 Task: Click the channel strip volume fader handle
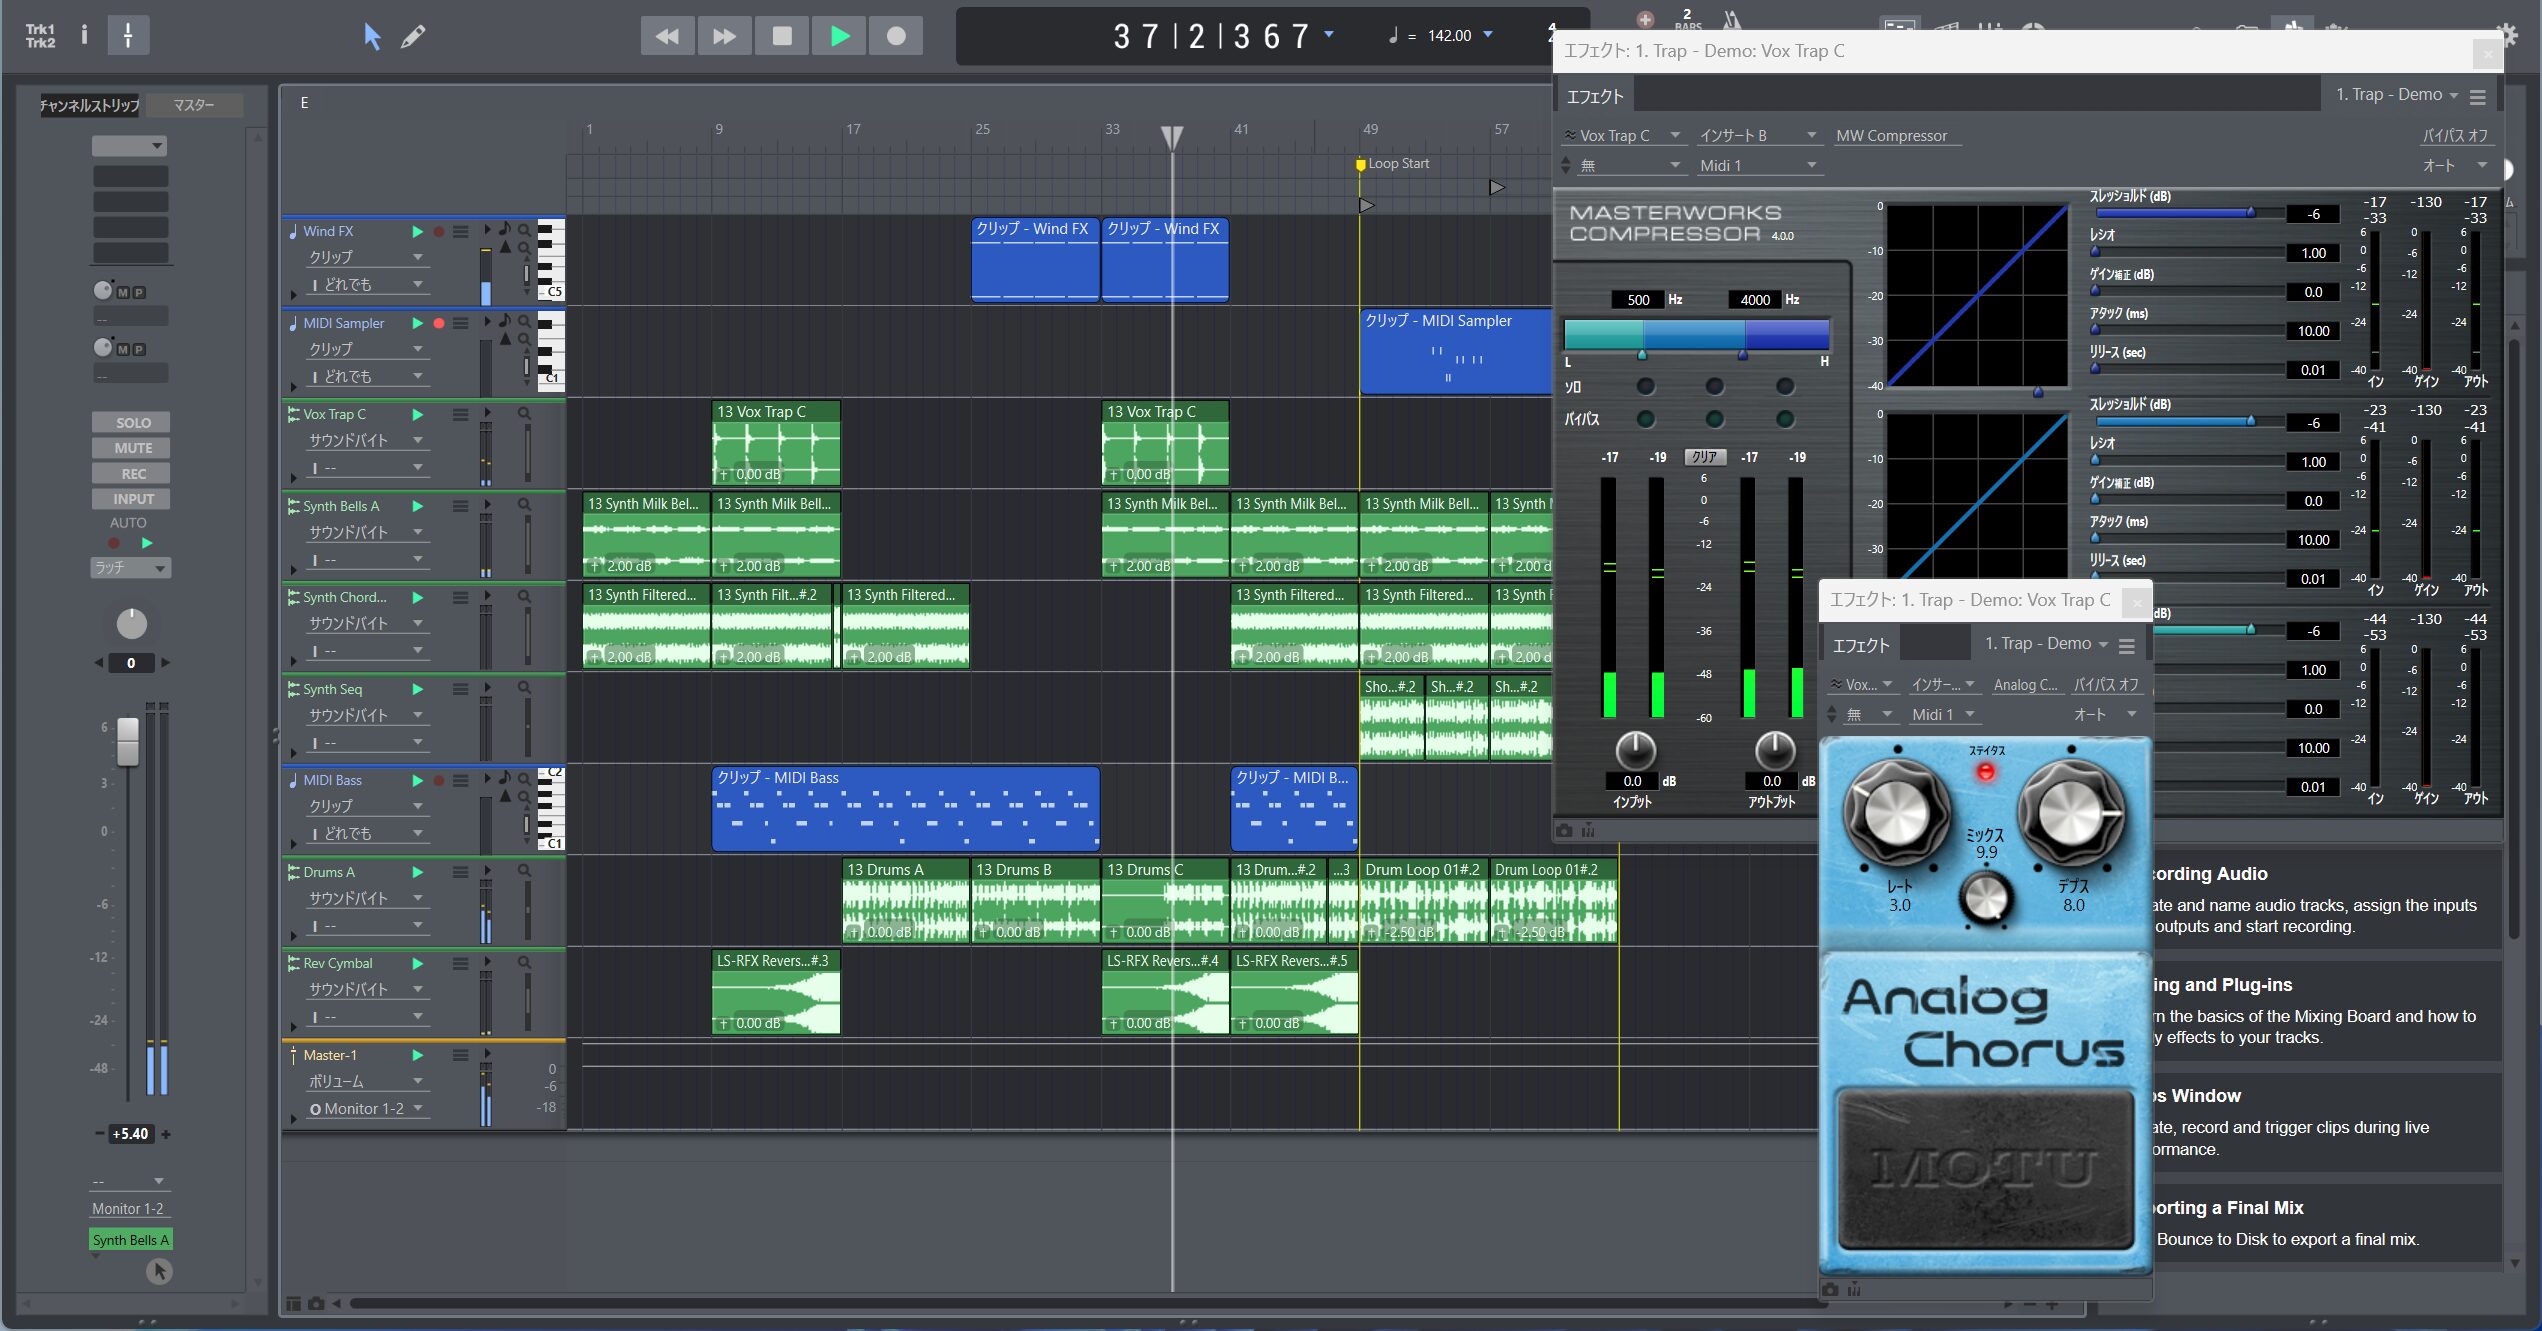tap(128, 742)
